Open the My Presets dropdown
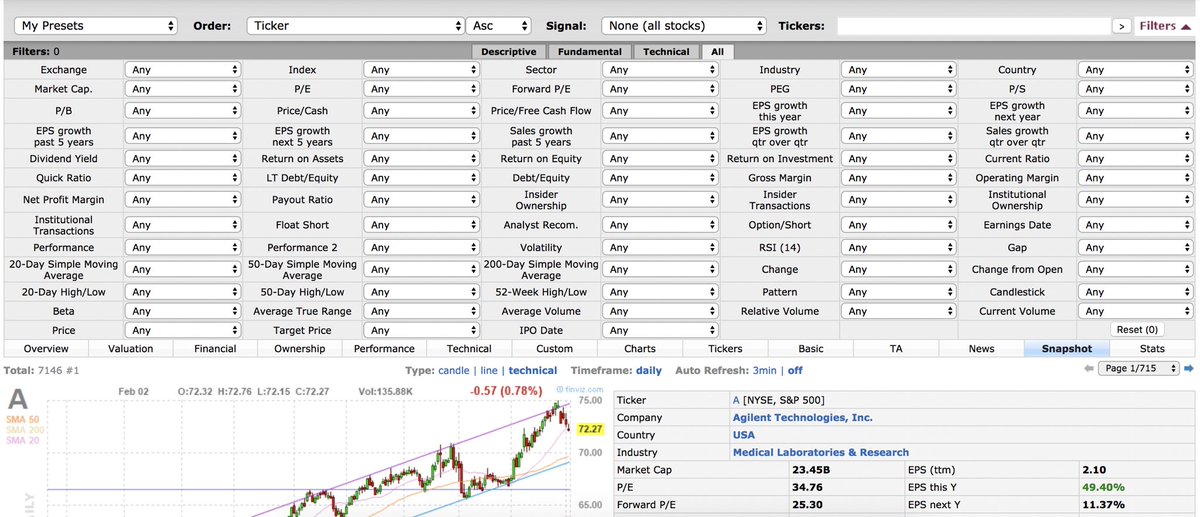Image resolution: width=1200 pixels, height=517 pixels. (97, 25)
